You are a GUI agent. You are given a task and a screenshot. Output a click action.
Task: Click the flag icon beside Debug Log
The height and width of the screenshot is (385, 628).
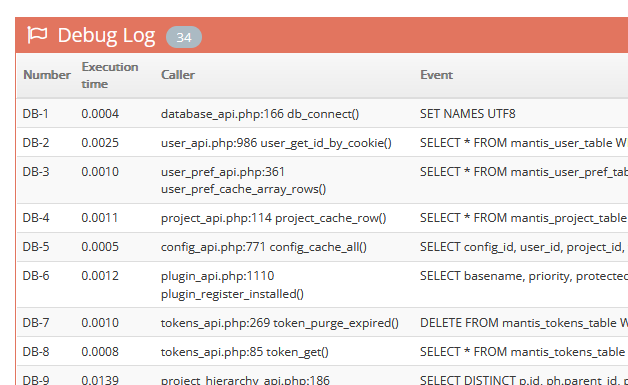tap(37, 35)
